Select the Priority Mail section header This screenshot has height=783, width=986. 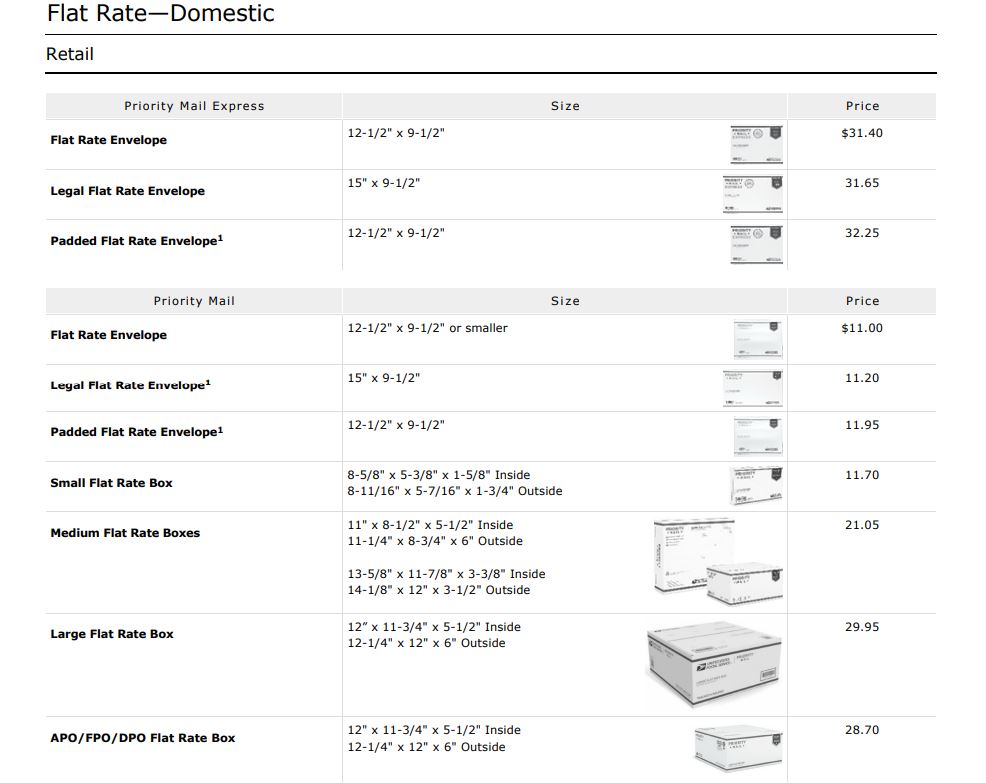193,301
